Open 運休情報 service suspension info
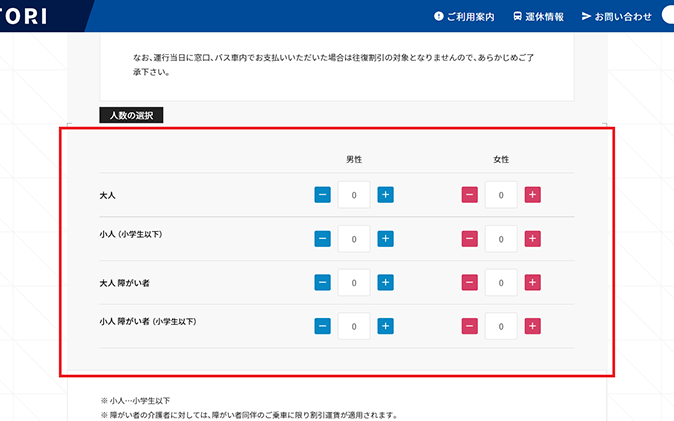This screenshot has width=674, height=421. coord(539,16)
